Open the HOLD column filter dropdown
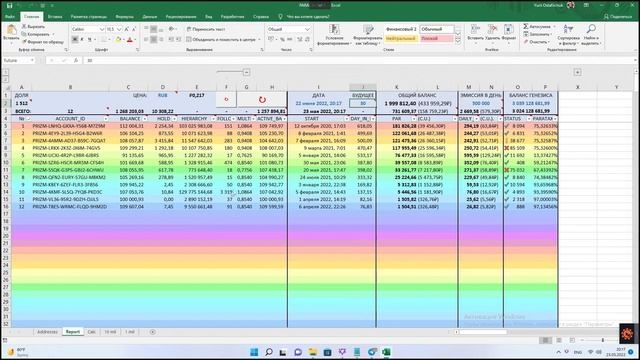 coord(175,119)
